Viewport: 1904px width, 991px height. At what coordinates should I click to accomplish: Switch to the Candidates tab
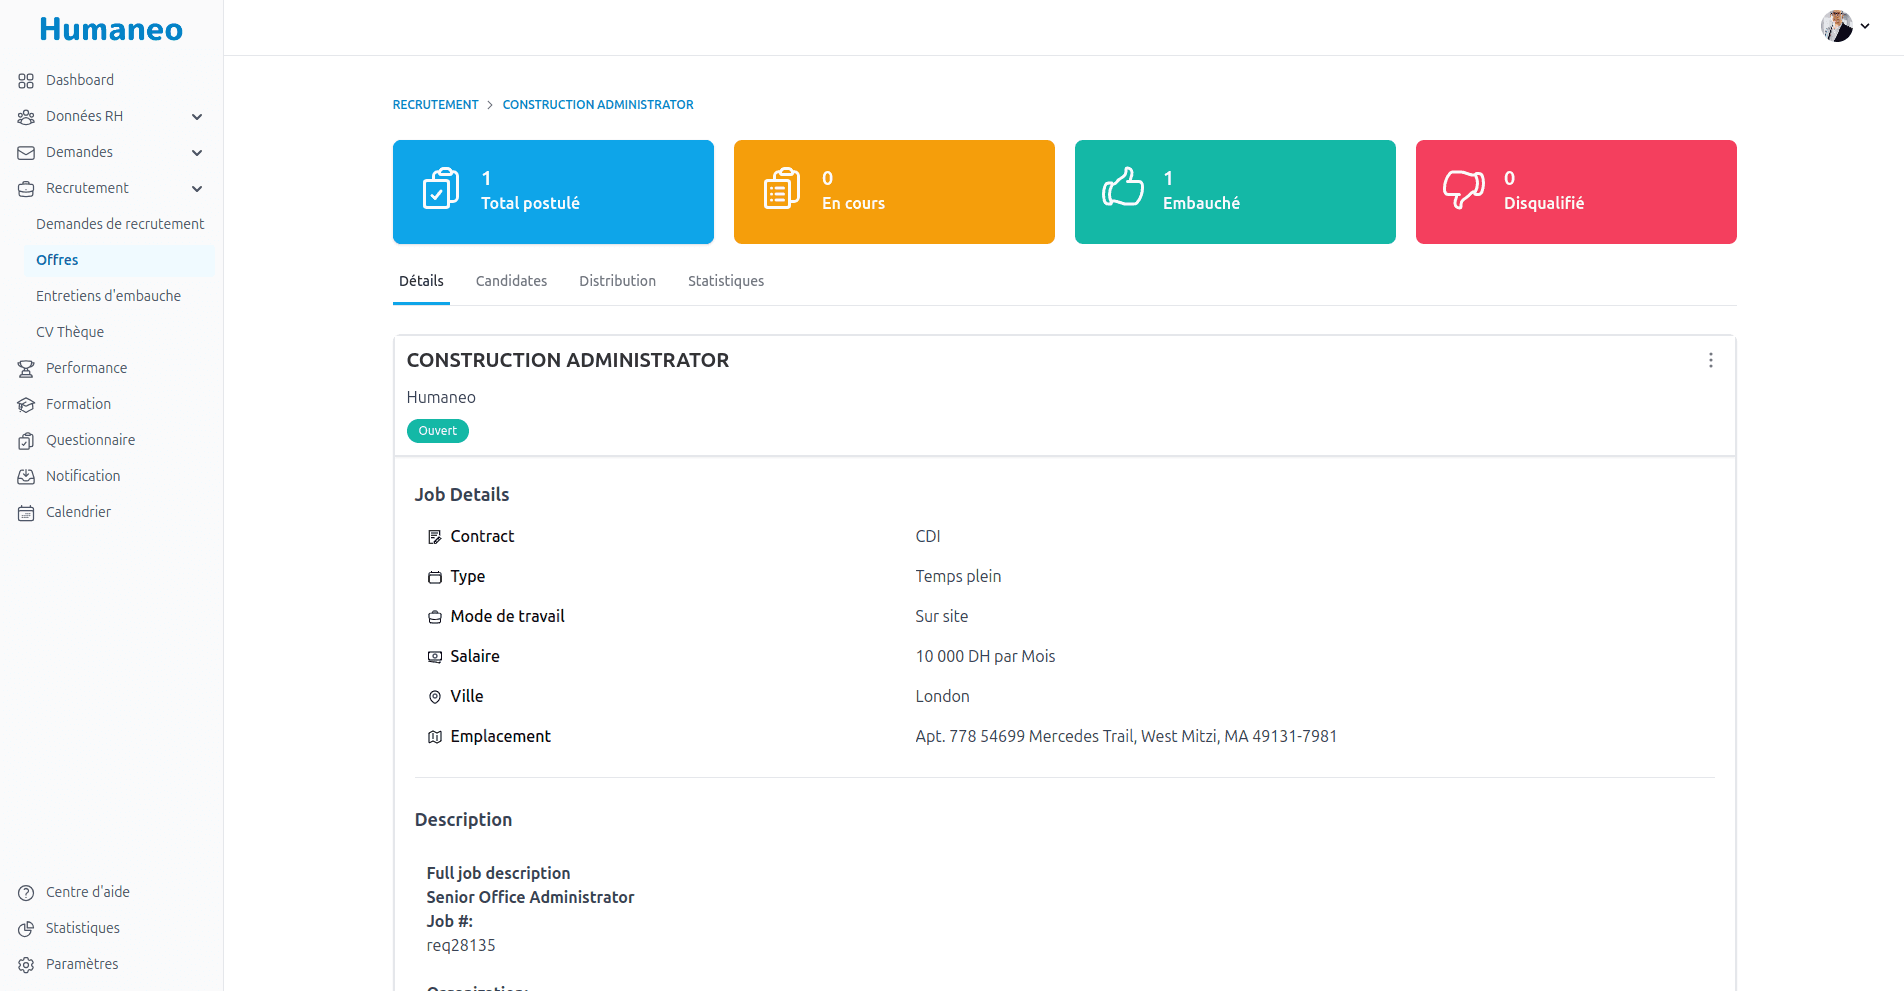511,281
